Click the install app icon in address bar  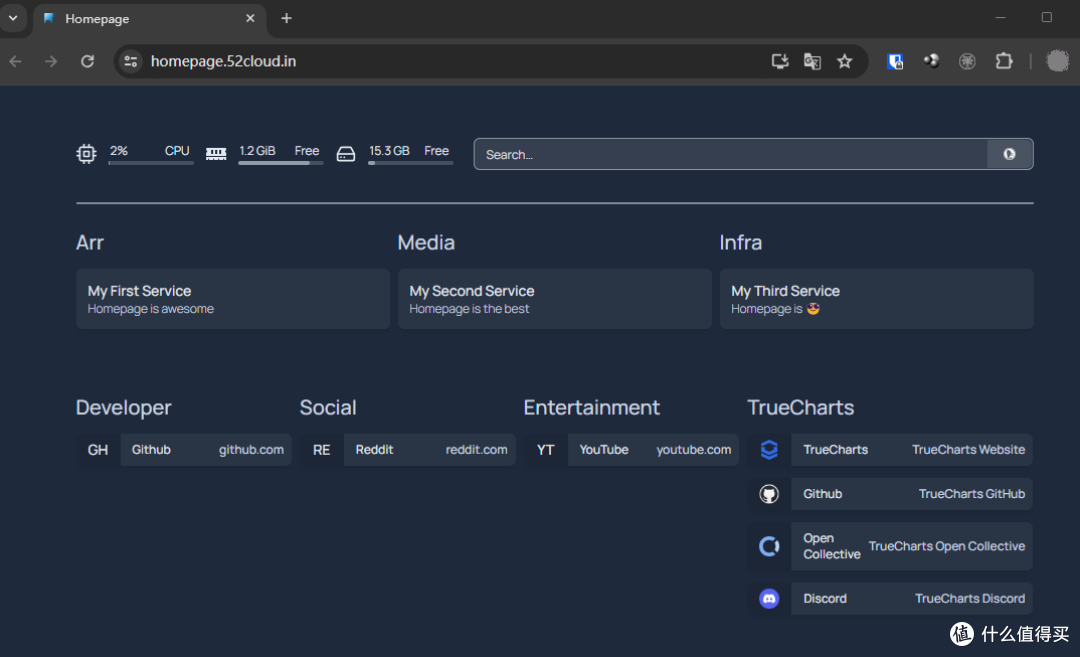click(x=780, y=61)
